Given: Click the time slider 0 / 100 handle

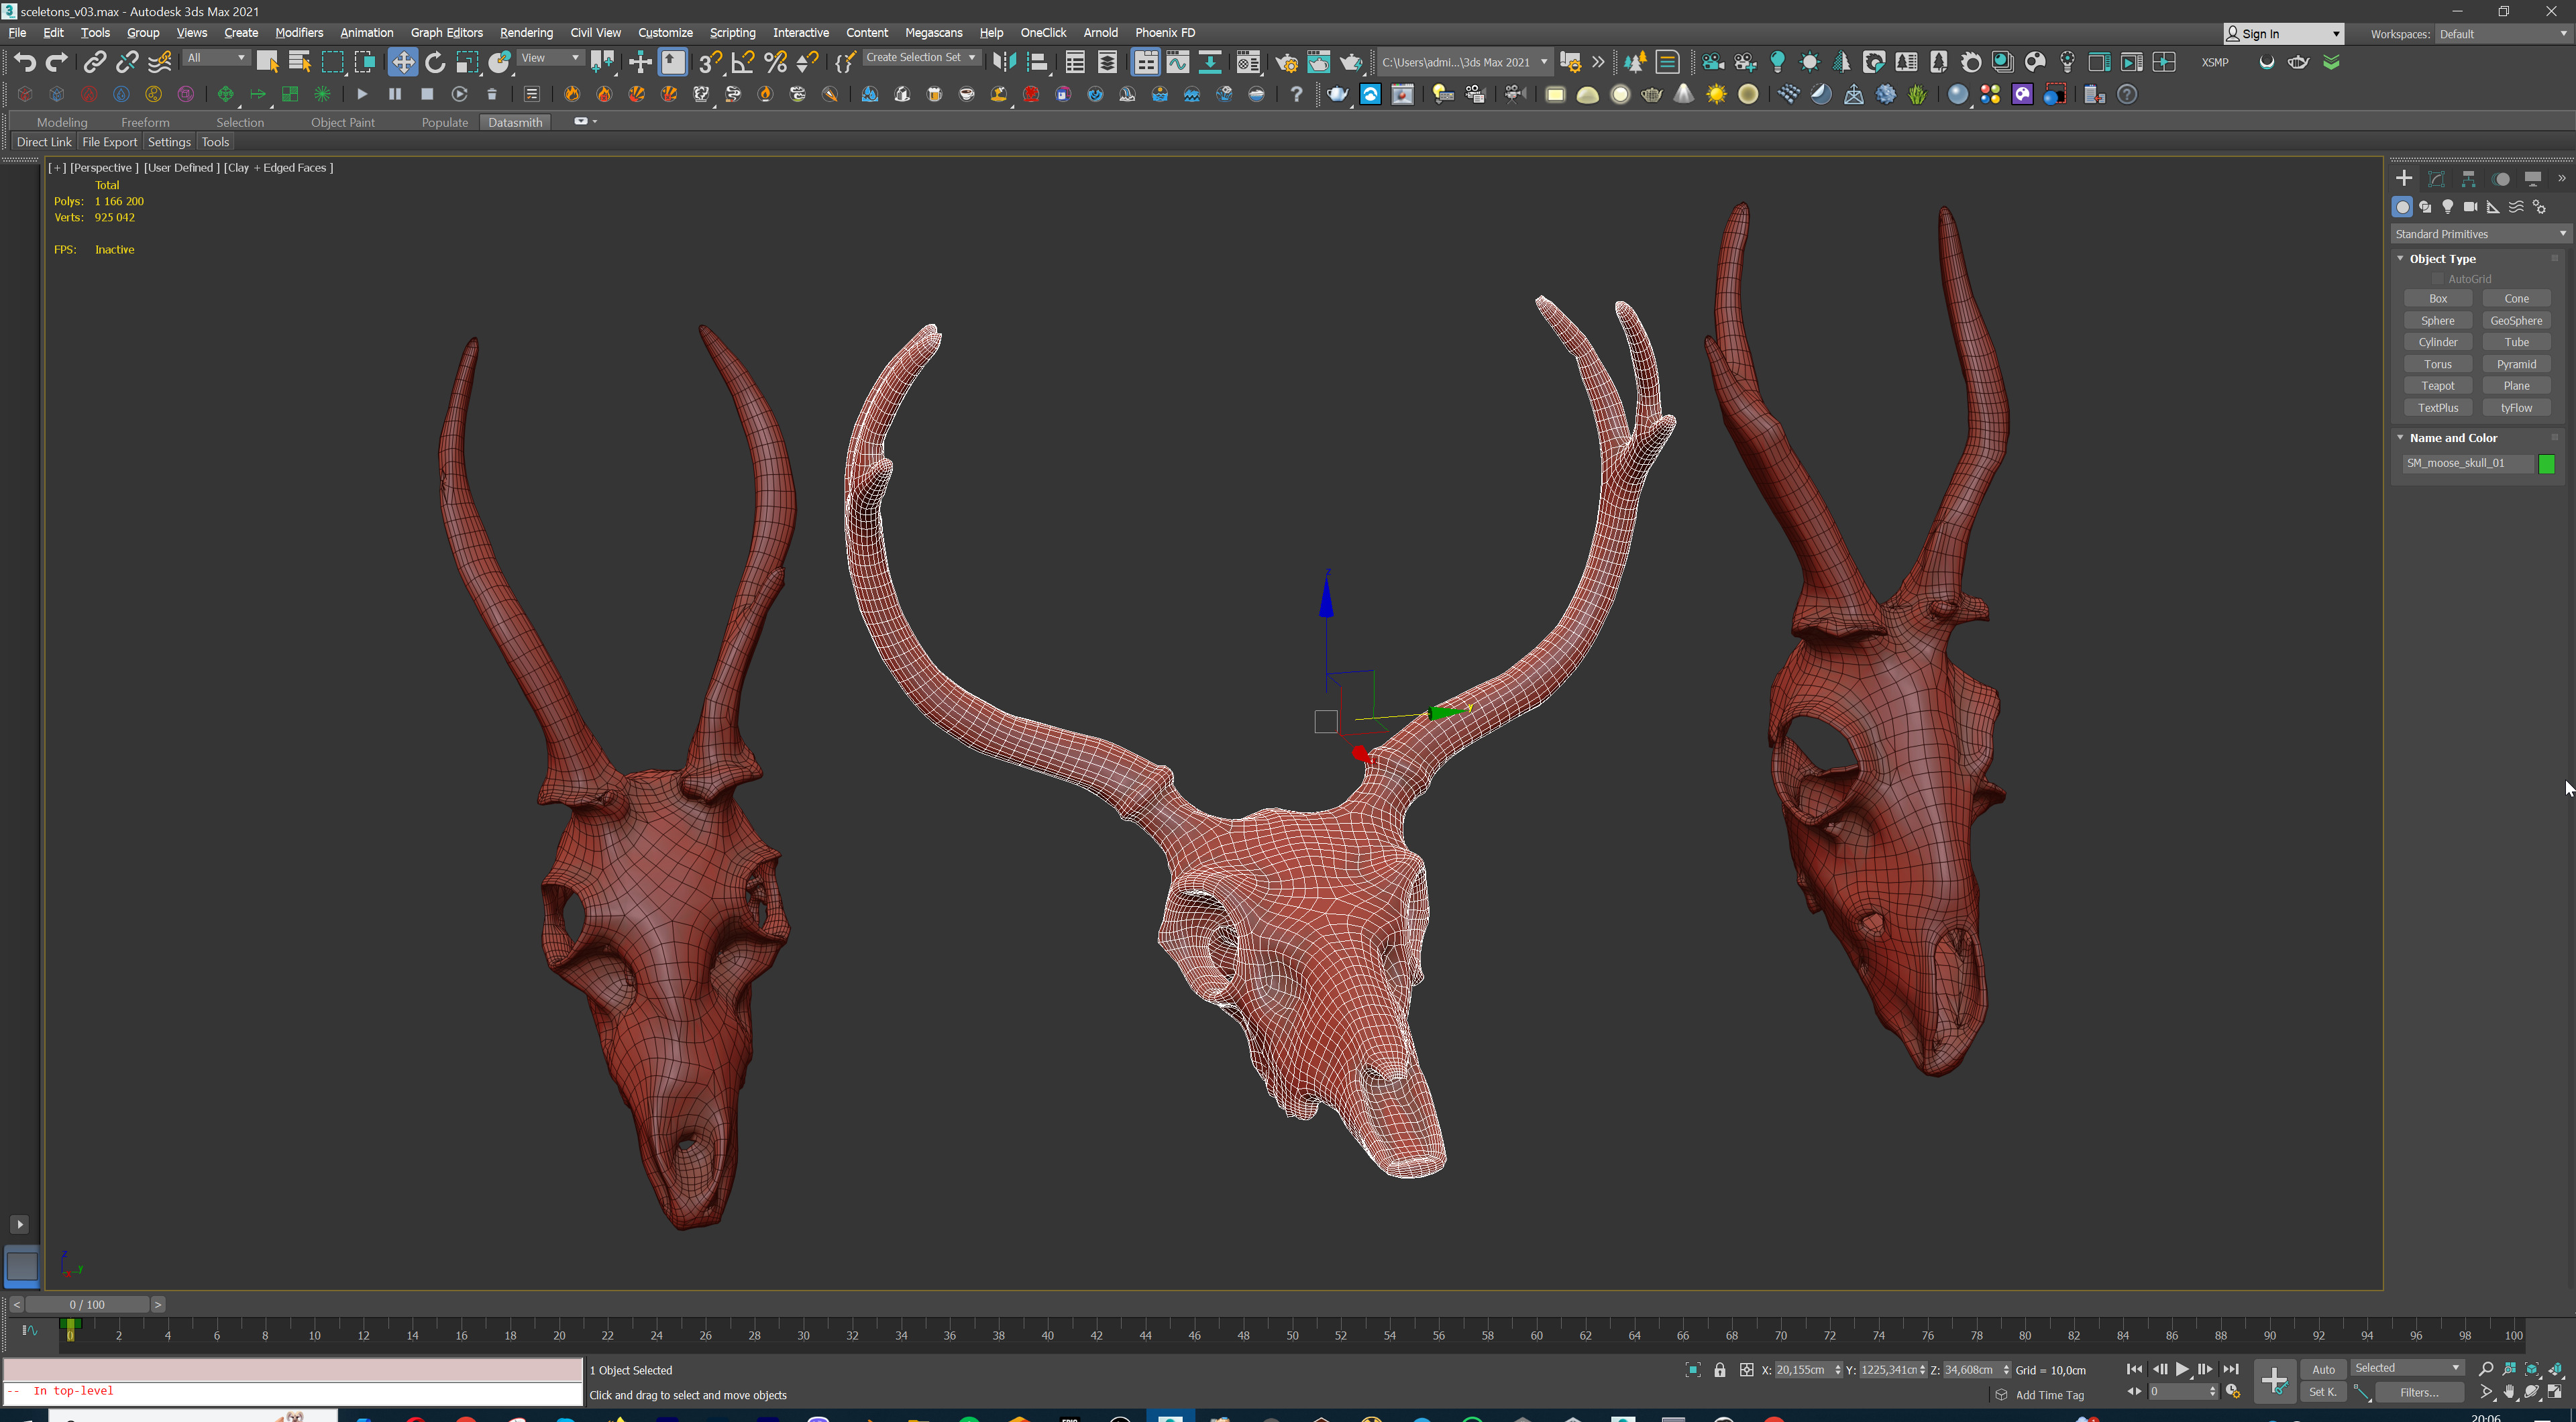Looking at the screenshot, I should click(87, 1304).
